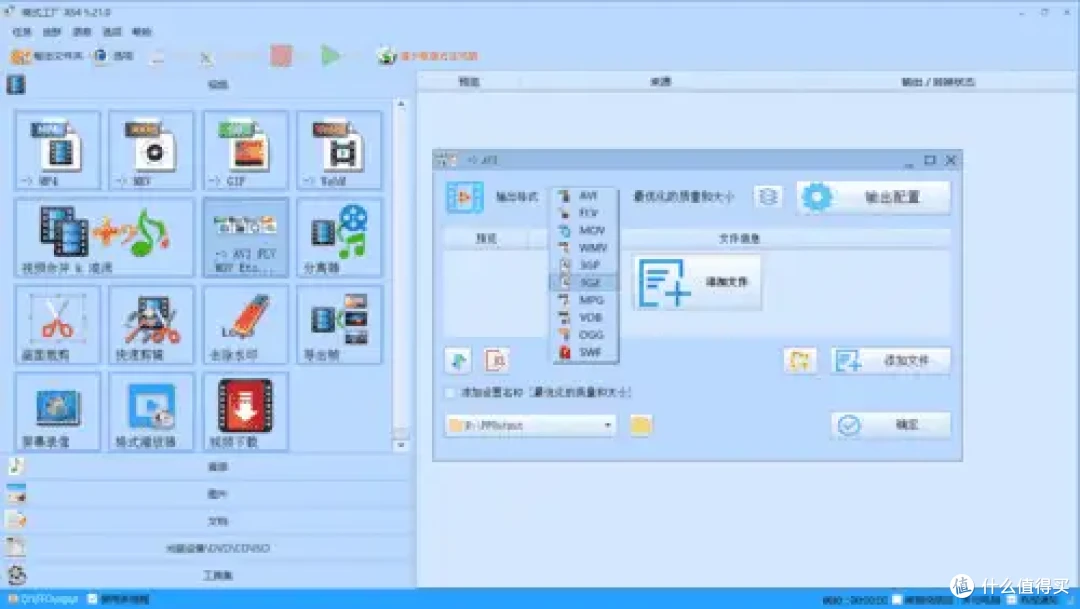Click the scroll-down arrow of the tile panel
1080x609 pixels.
(401, 446)
